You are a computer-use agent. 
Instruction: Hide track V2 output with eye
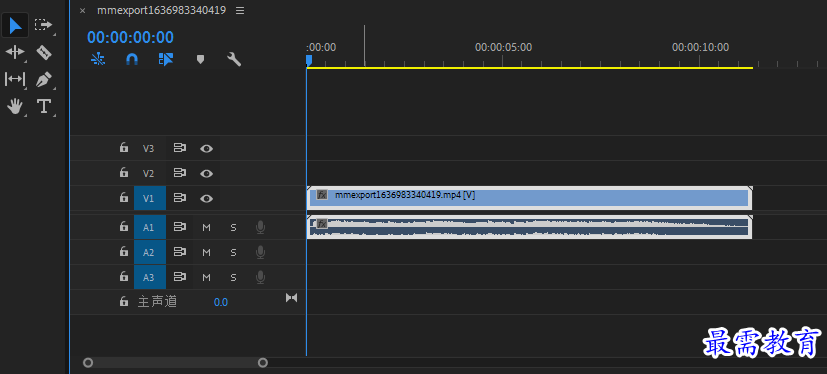point(206,174)
